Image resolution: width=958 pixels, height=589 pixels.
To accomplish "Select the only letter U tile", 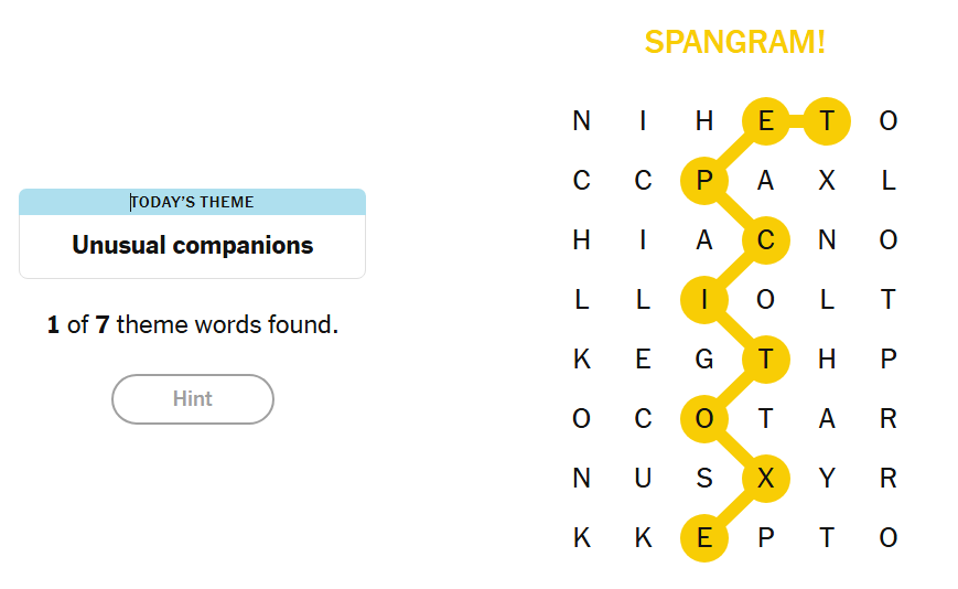I will 643,479.
